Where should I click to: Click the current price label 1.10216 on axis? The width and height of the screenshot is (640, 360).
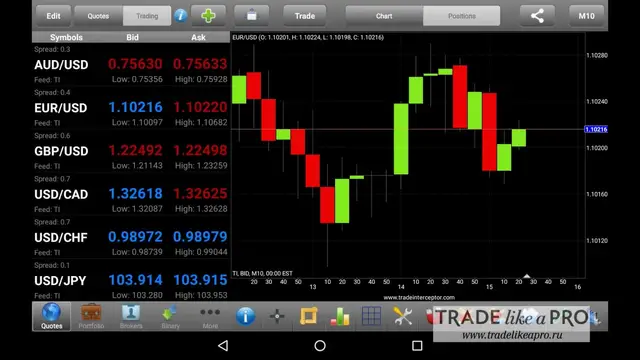pyautogui.click(x=596, y=129)
